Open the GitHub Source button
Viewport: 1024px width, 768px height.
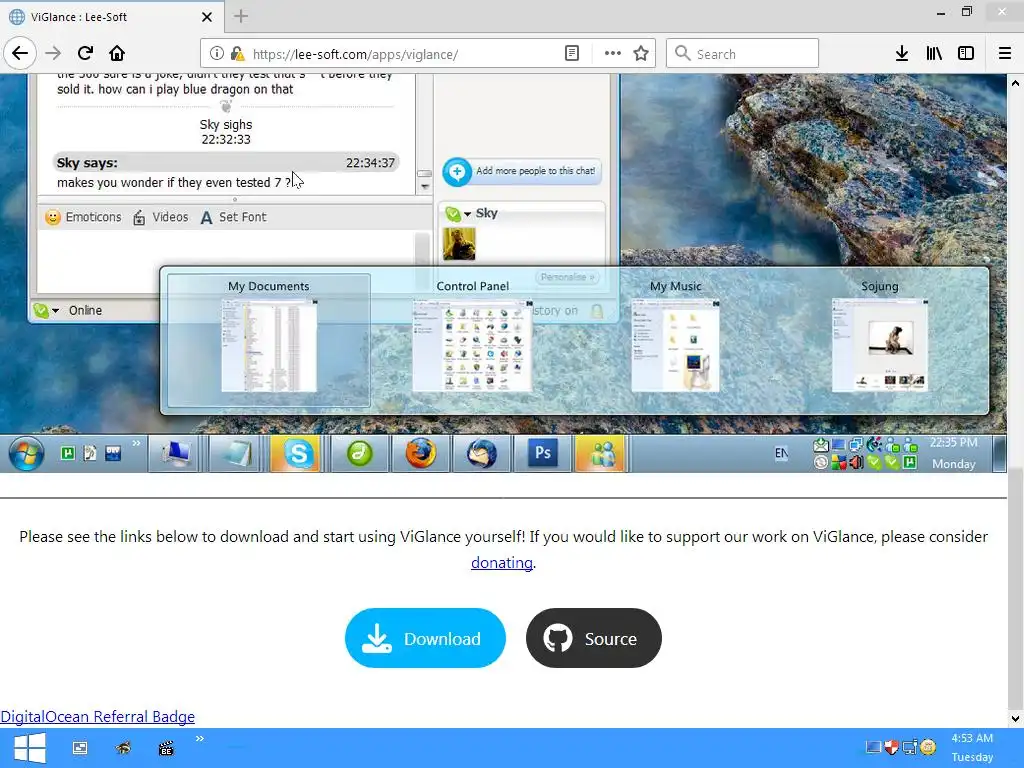tap(594, 638)
